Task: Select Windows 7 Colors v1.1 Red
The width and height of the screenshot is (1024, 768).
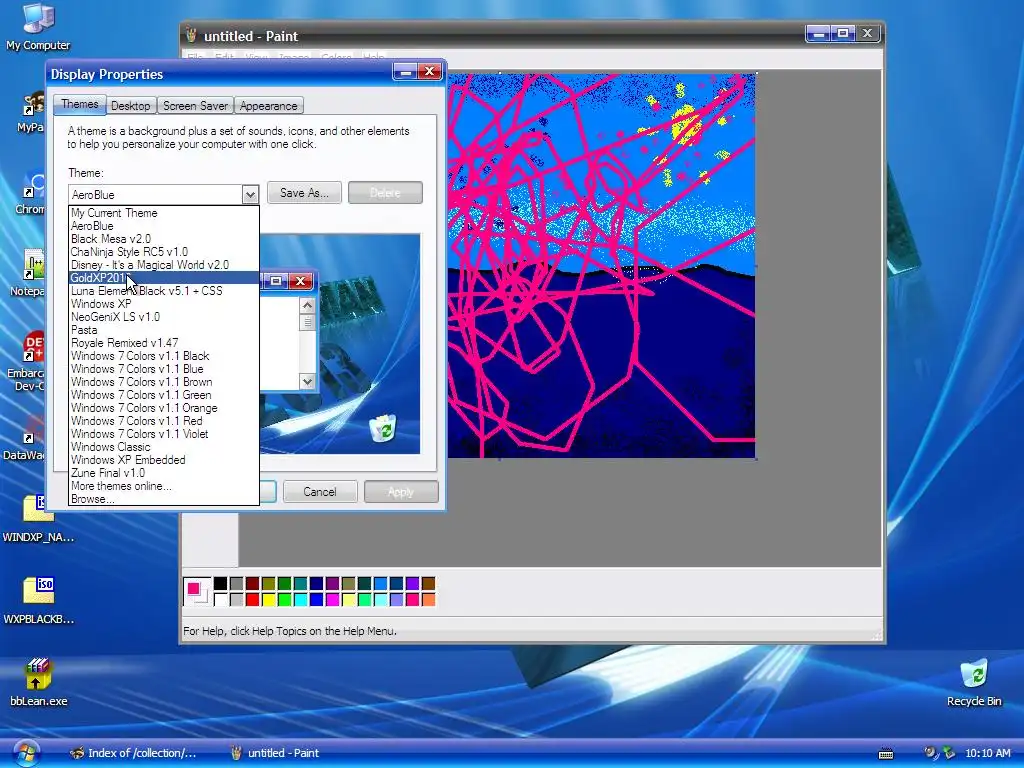Action: 164,422
